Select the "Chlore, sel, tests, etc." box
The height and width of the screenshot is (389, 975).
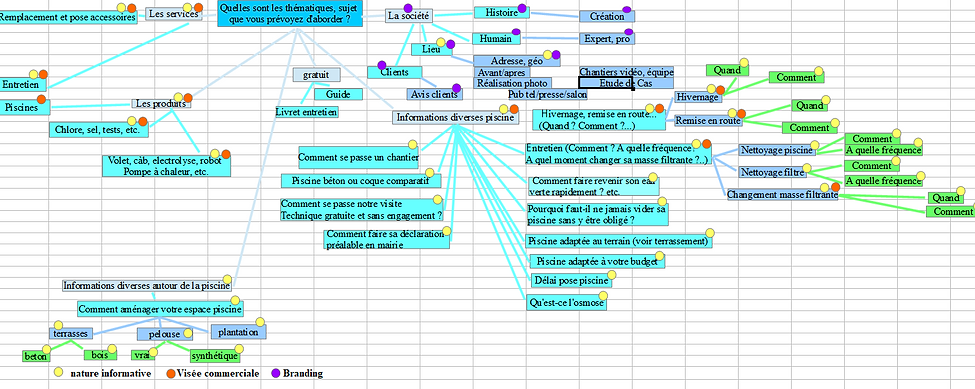98,130
